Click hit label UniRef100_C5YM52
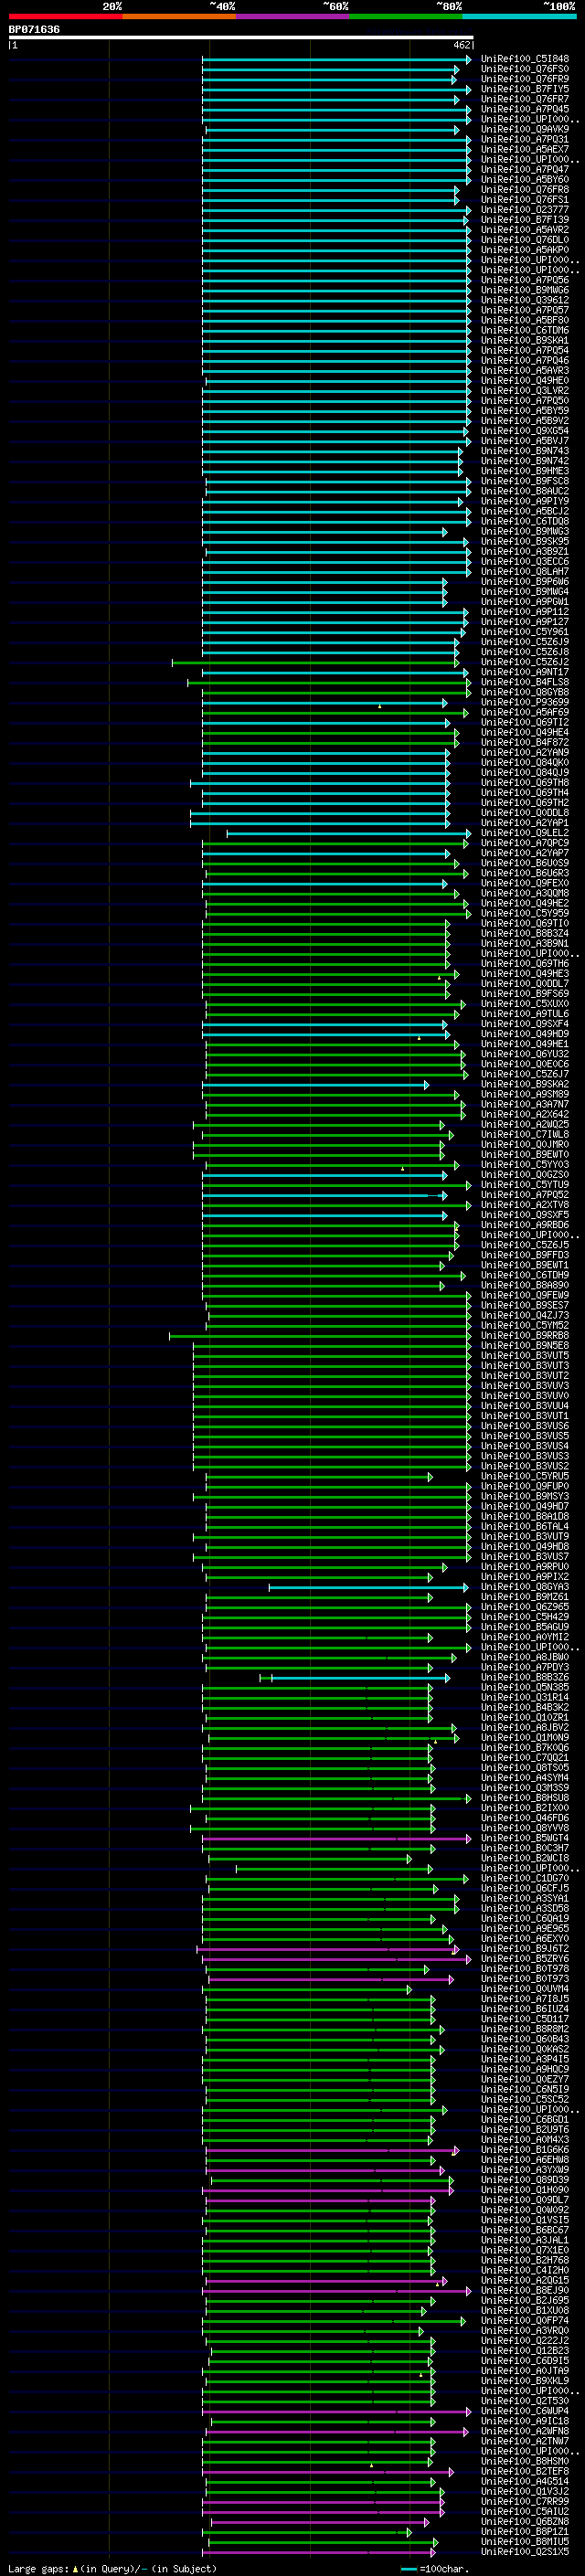This screenshot has height=2576, width=585. (x=525, y=1325)
